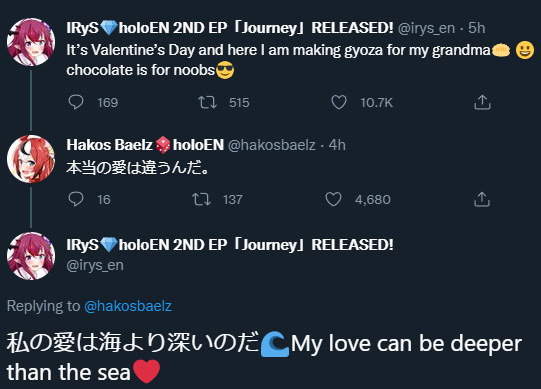The image size is (541, 389).
Task: Click the IRyS display name on the bottom reply
Action: 230,245
